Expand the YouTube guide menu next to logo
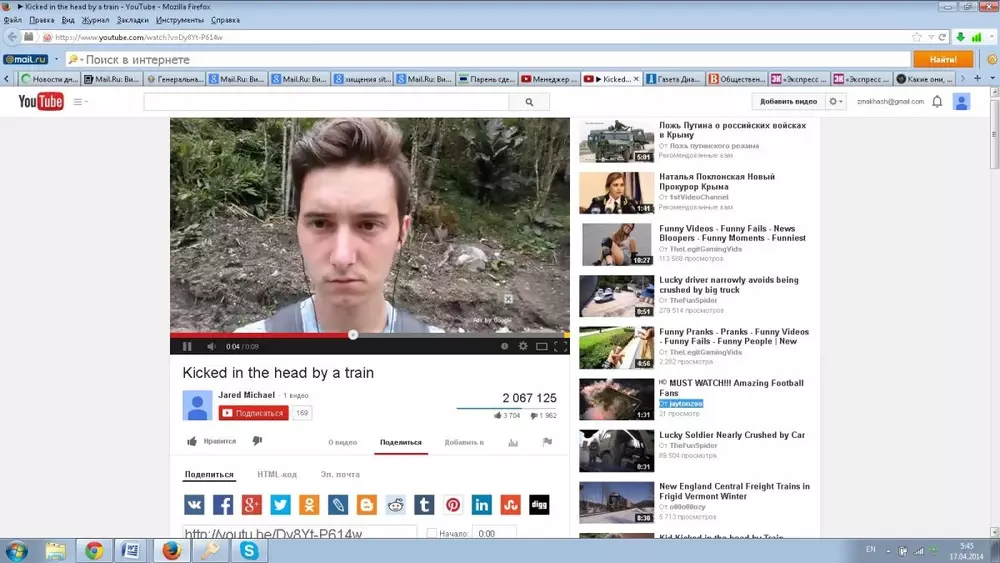Viewport: 1000px width, 563px height. point(80,101)
